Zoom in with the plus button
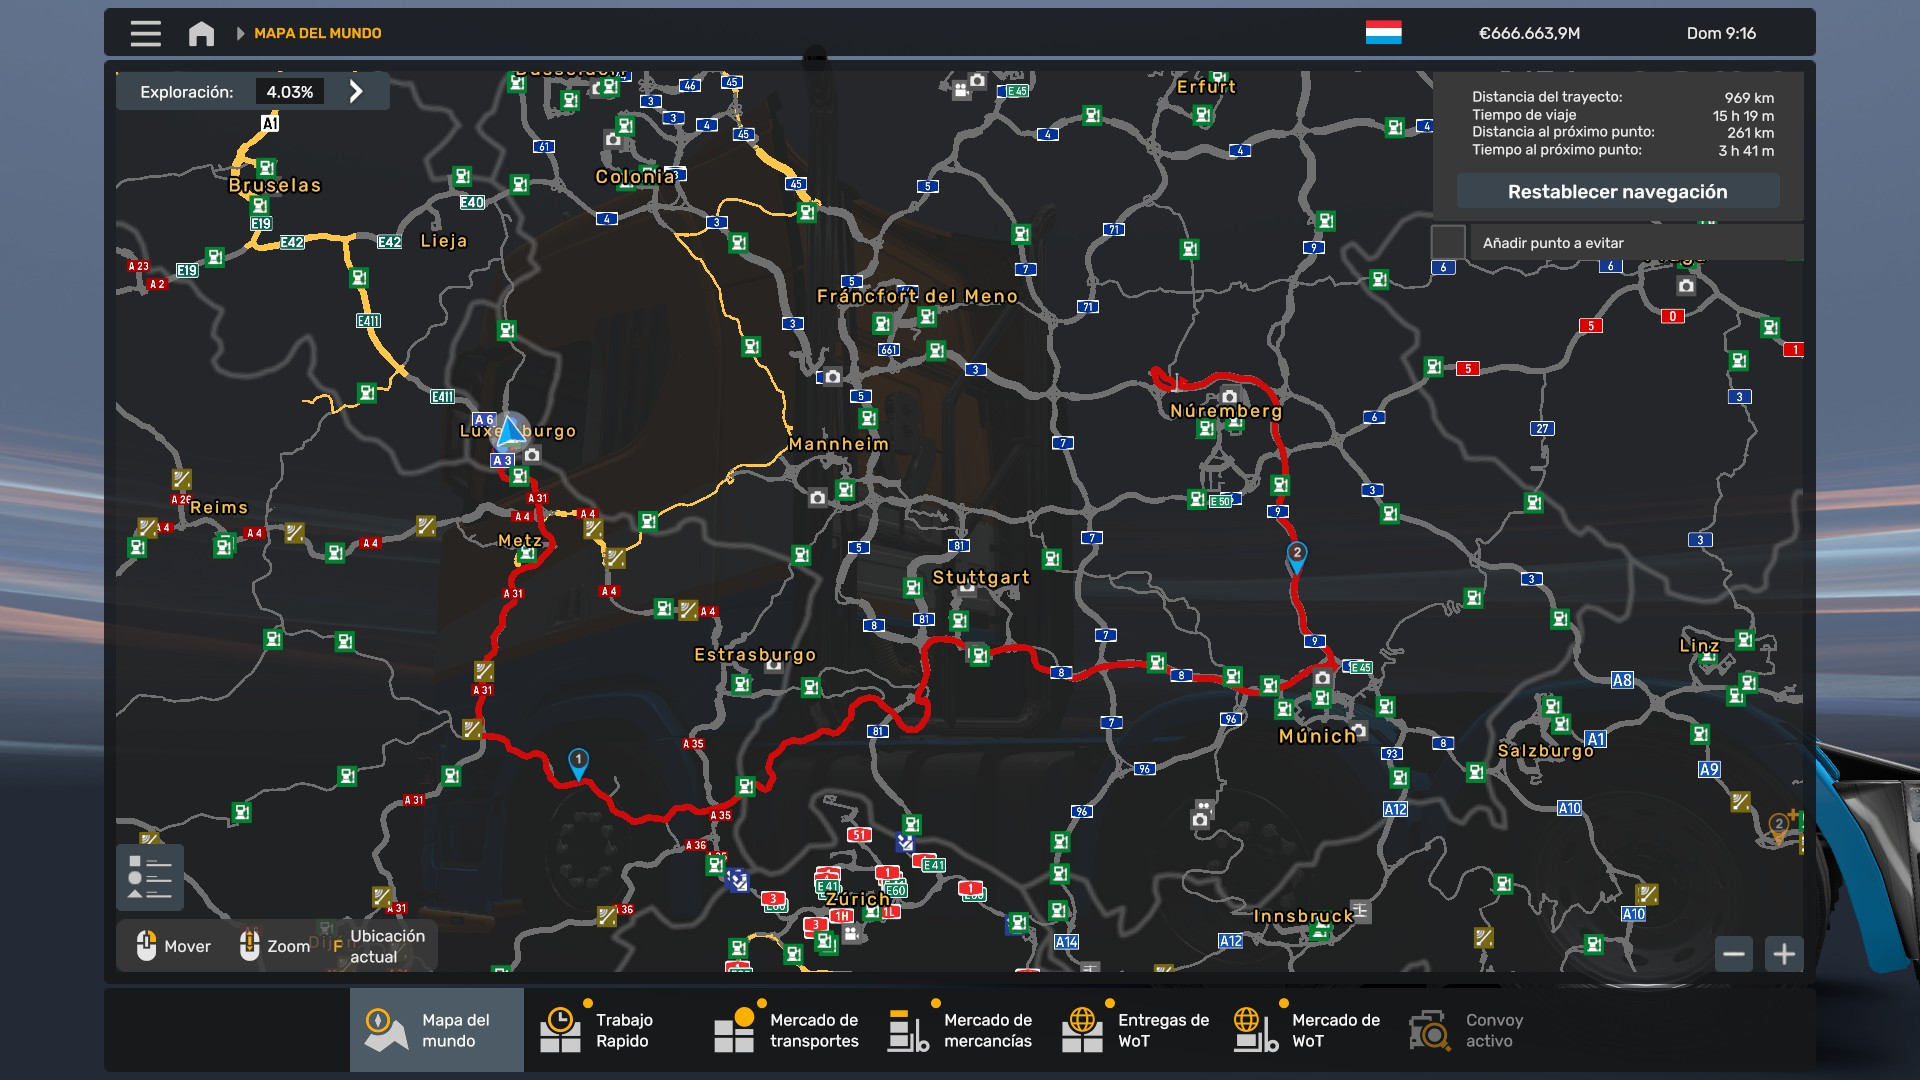 [1784, 954]
